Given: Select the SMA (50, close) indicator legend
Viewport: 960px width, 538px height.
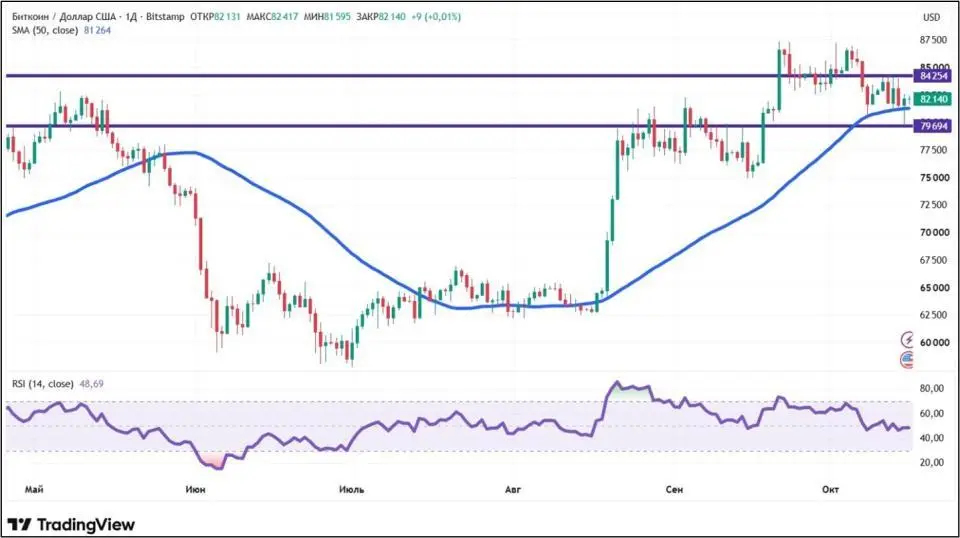Looking at the screenshot, I should click(x=45, y=30).
